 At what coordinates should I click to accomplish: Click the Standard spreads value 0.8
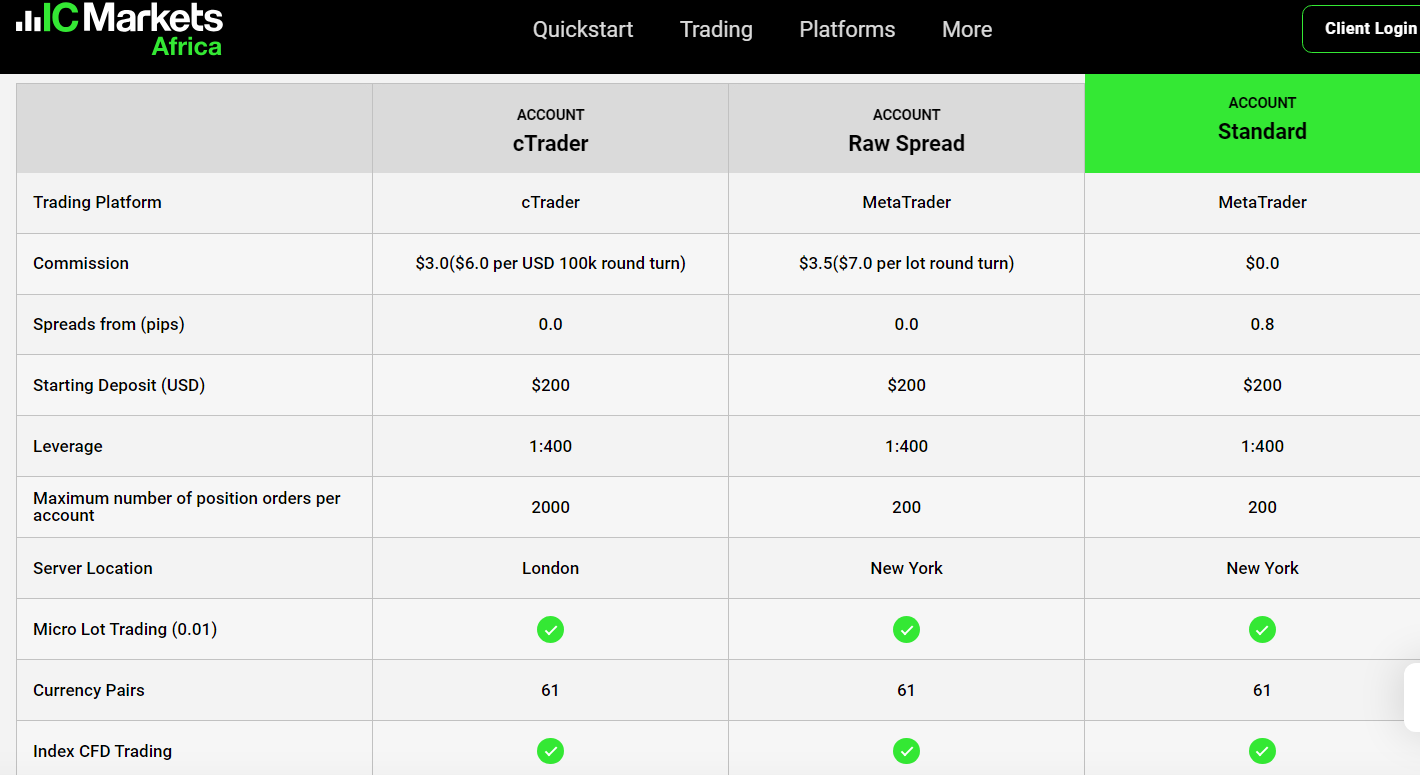(x=1262, y=324)
